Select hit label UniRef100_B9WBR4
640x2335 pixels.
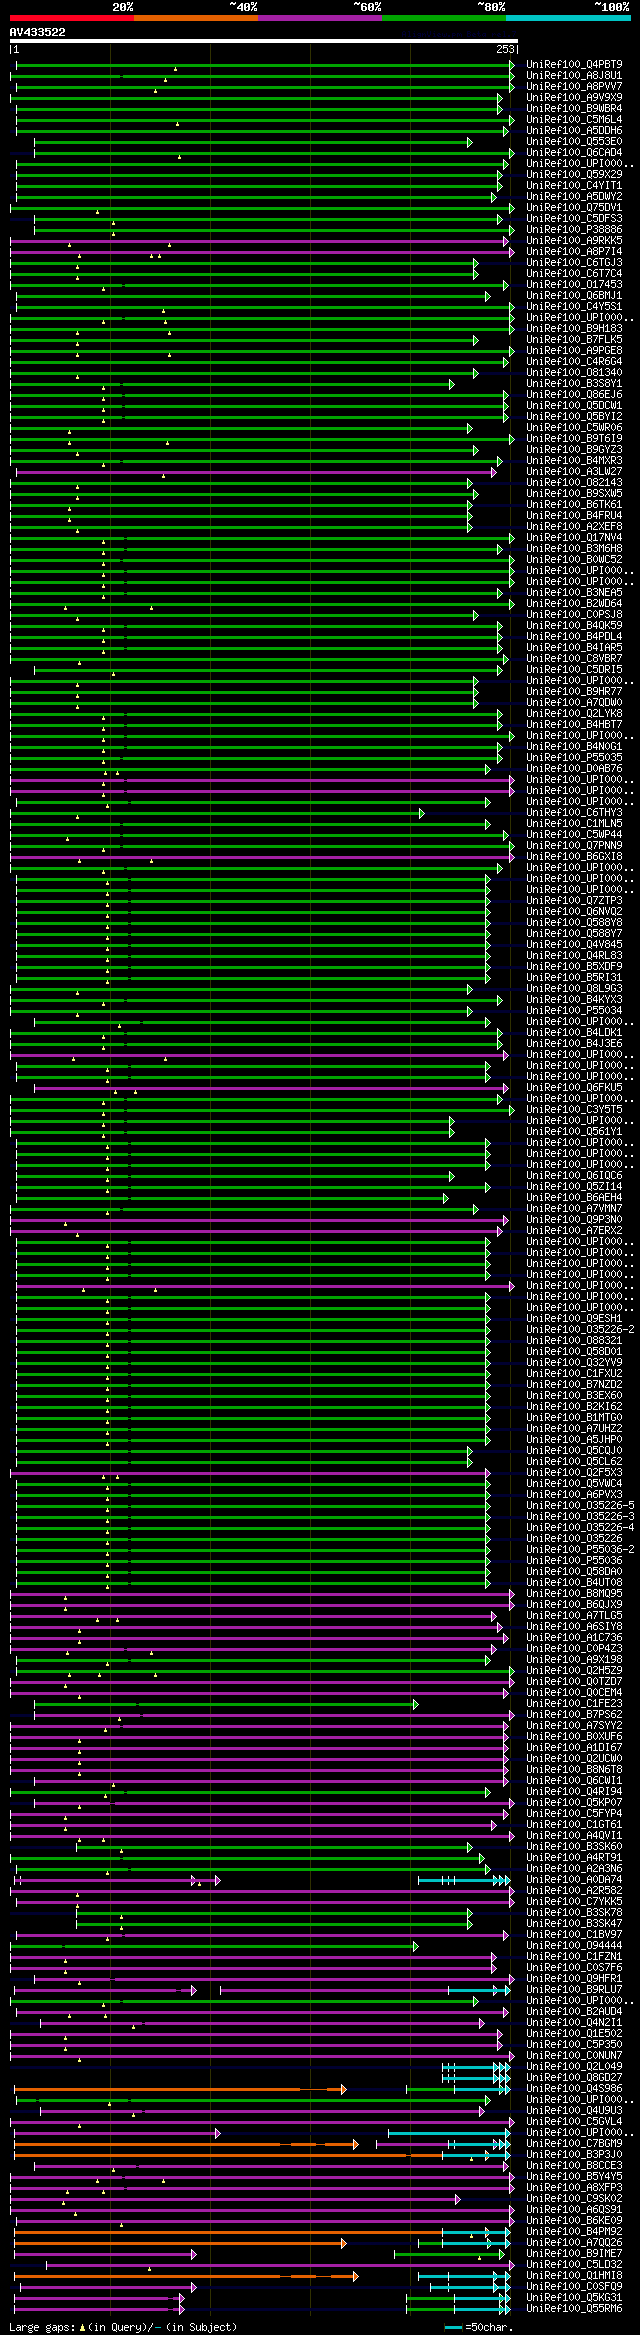coord(574,108)
